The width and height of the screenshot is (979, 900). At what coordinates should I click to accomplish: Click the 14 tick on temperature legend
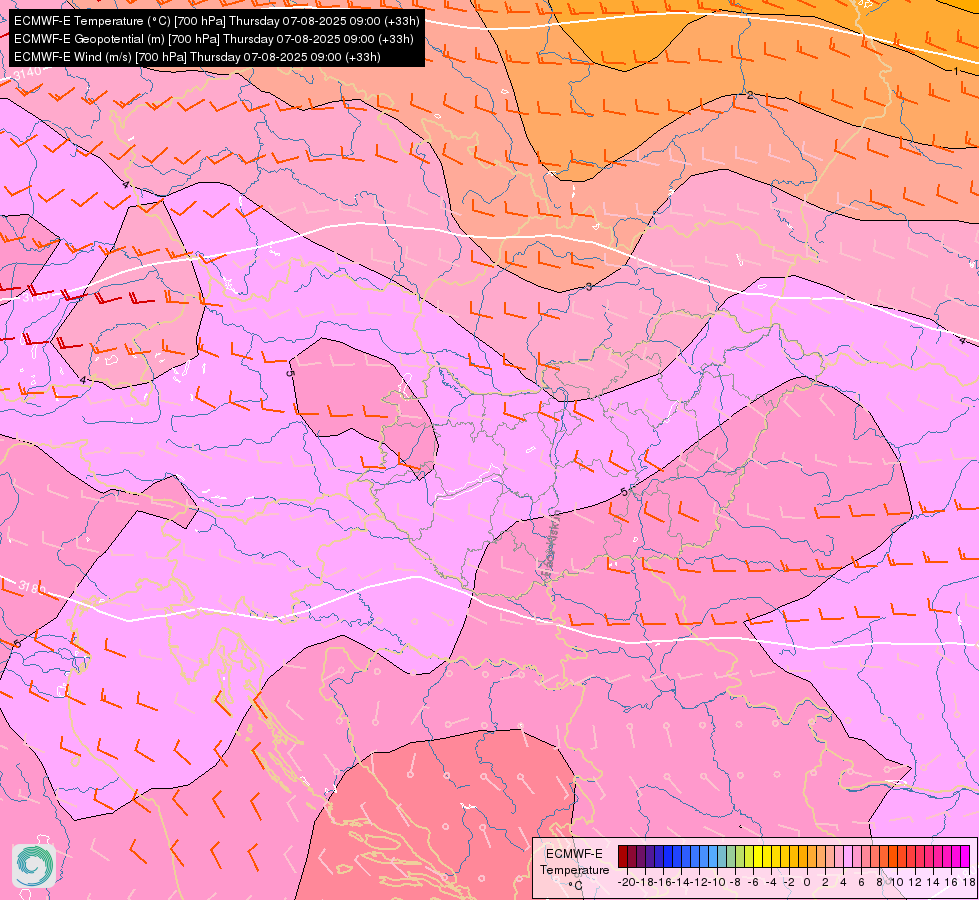pyautogui.click(x=933, y=882)
